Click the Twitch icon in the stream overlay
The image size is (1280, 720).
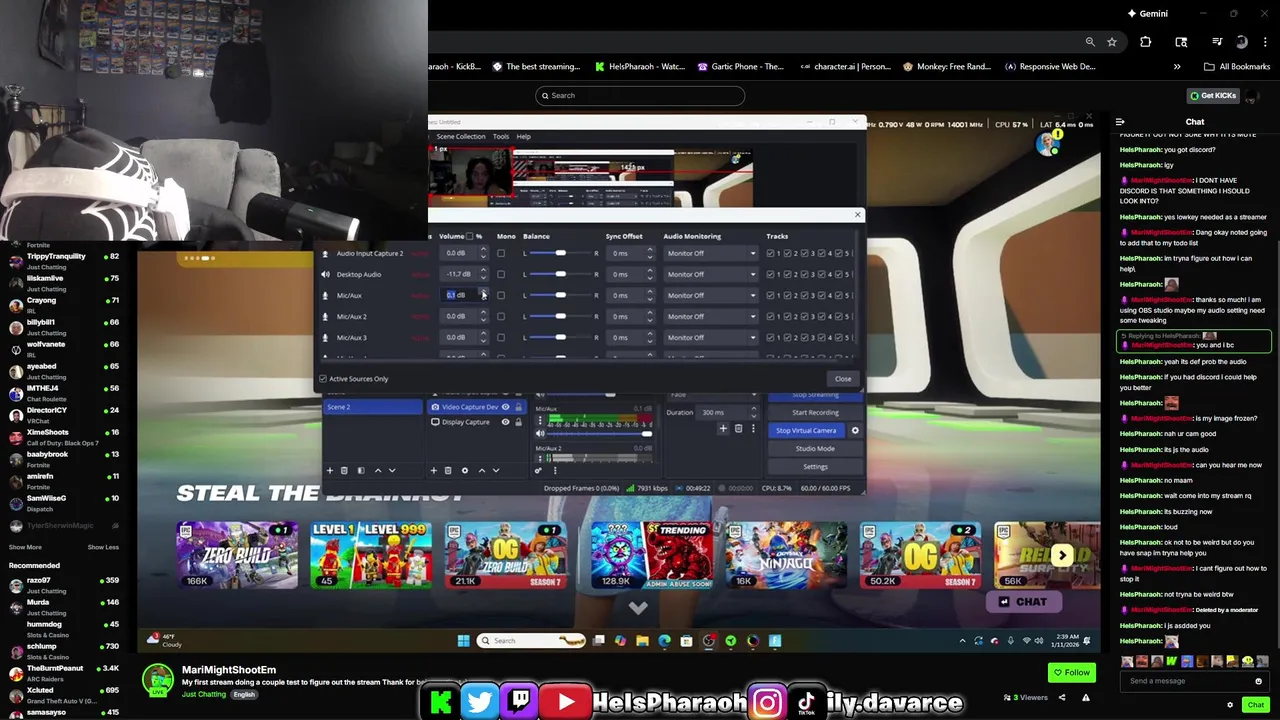521,702
